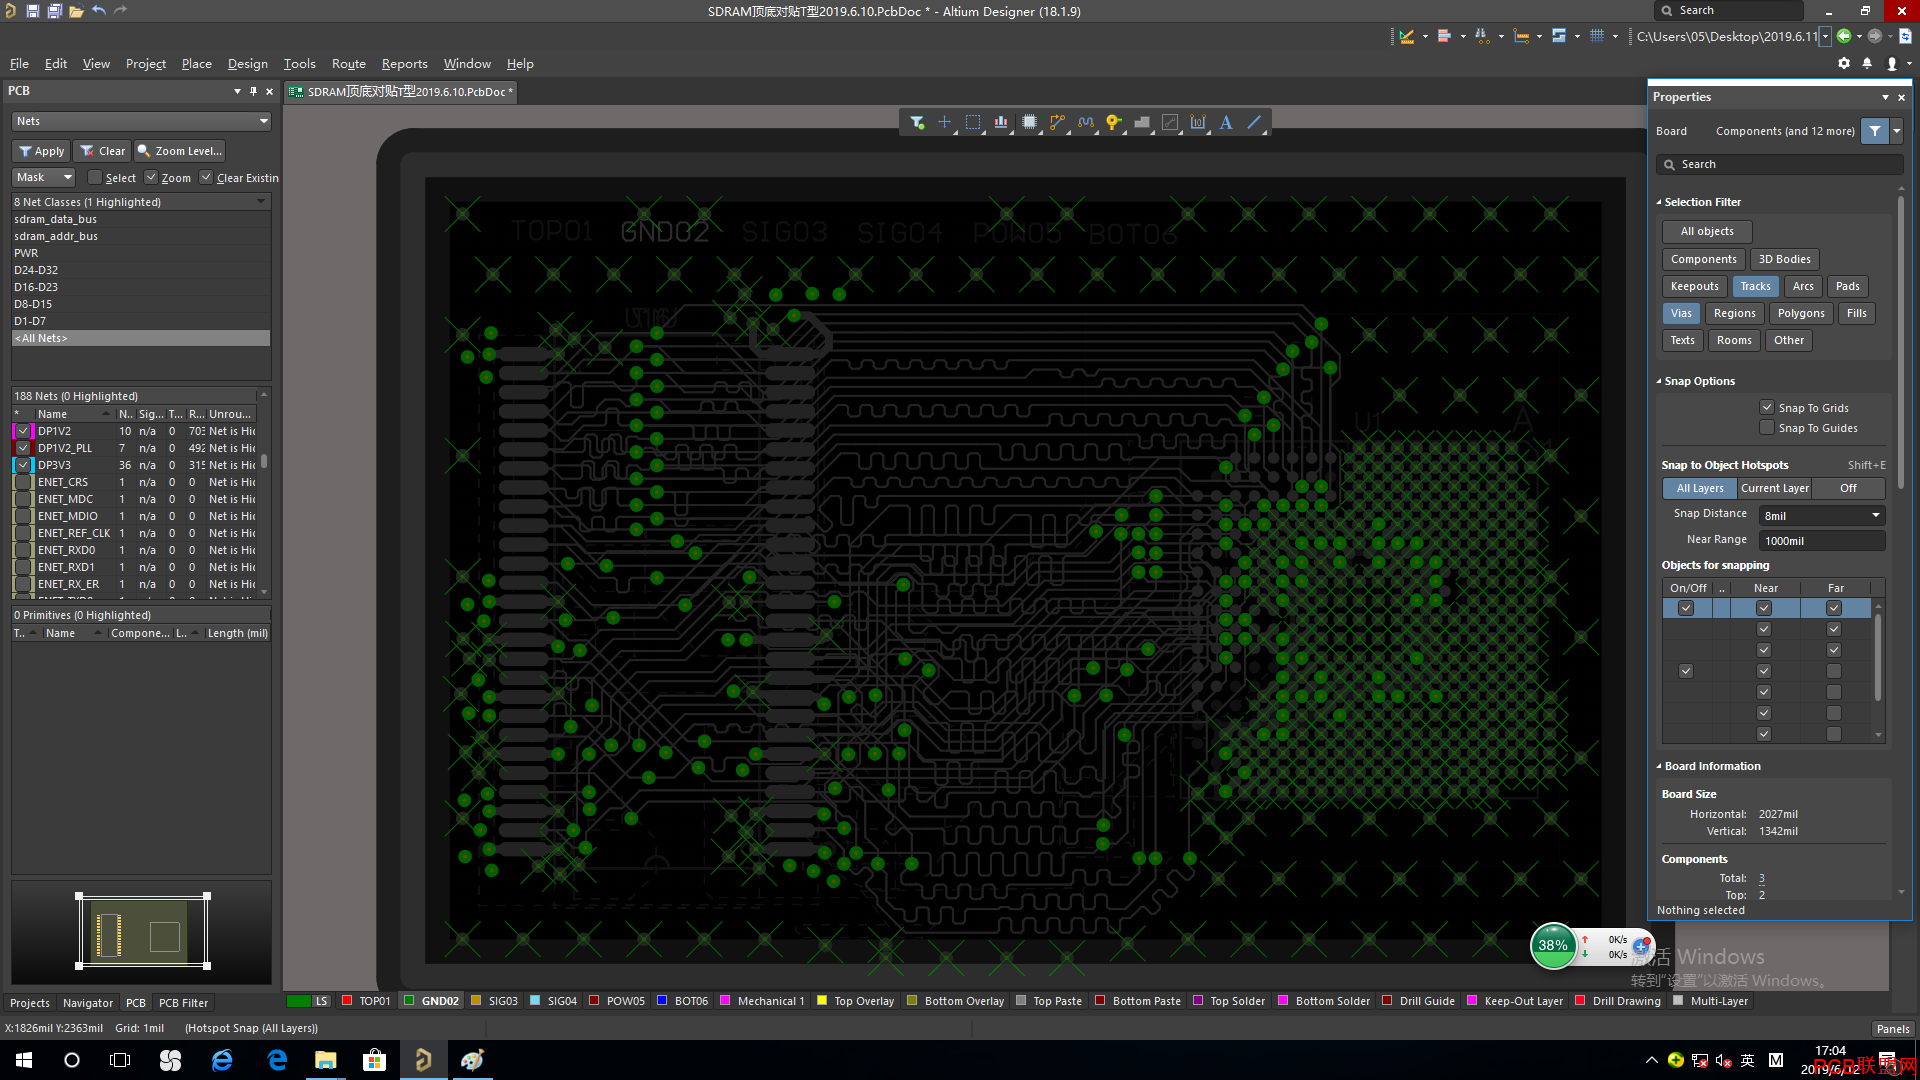Choose the place text string tool

click(x=1226, y=122)
